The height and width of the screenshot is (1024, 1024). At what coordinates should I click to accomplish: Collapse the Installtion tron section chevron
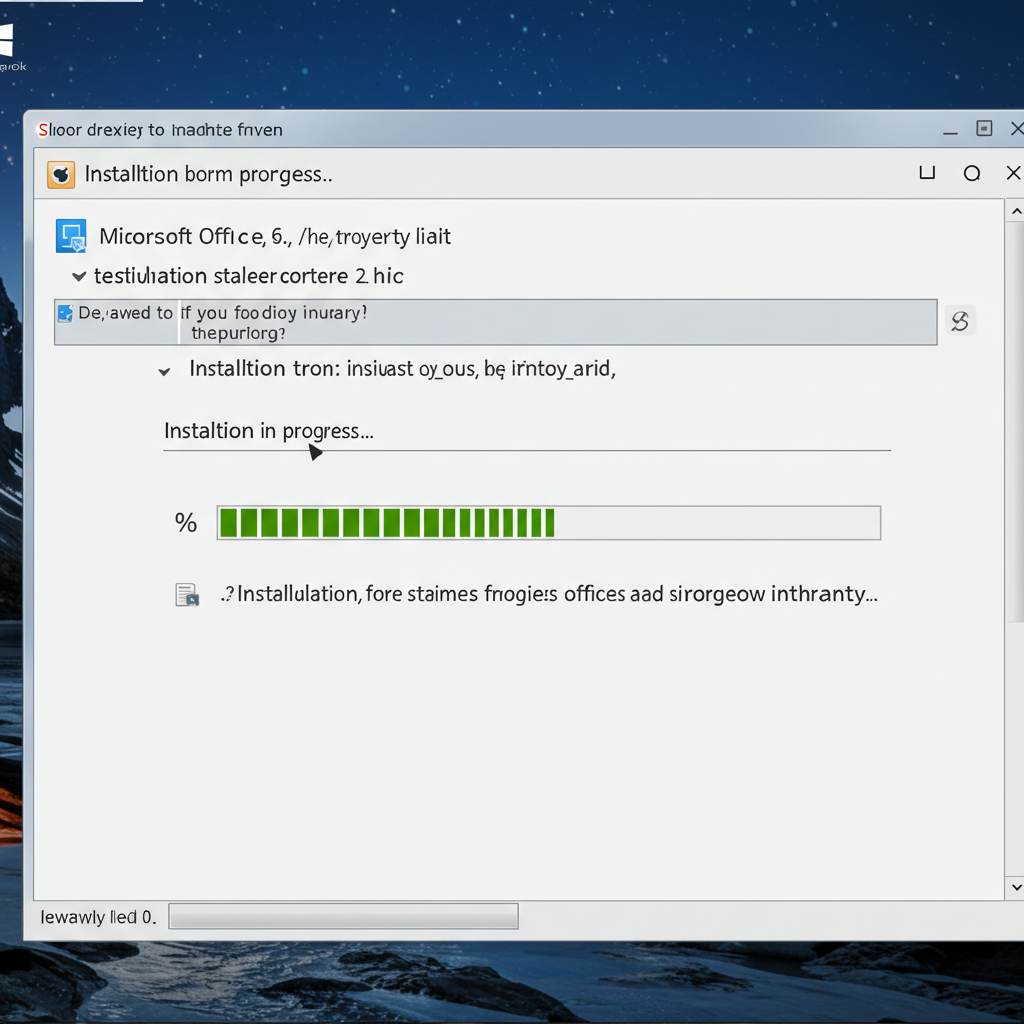[x=165, y=372]
